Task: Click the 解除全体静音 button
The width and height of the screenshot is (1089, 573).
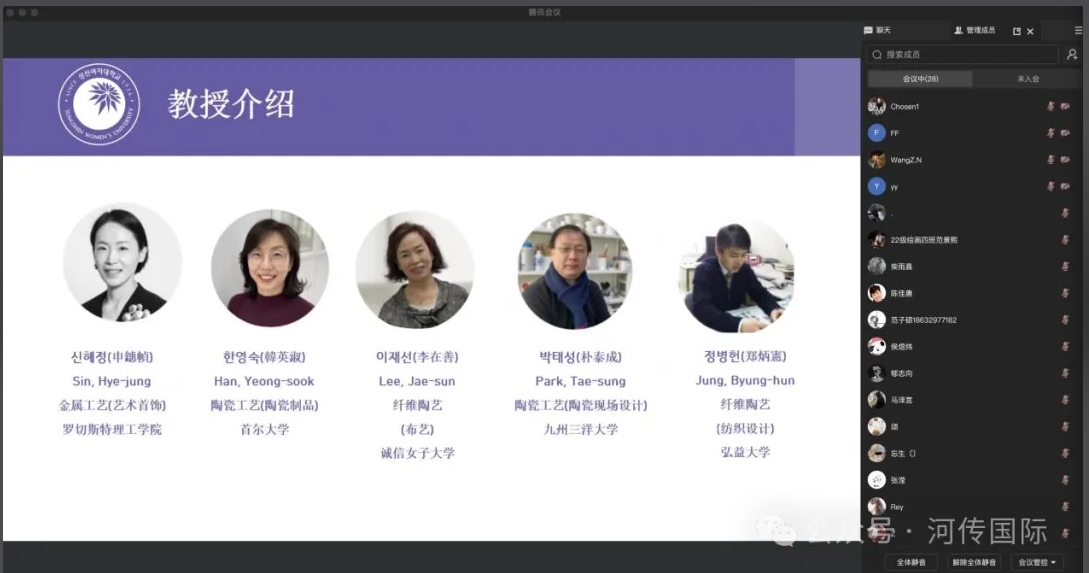Action: [x=973, y=562]
